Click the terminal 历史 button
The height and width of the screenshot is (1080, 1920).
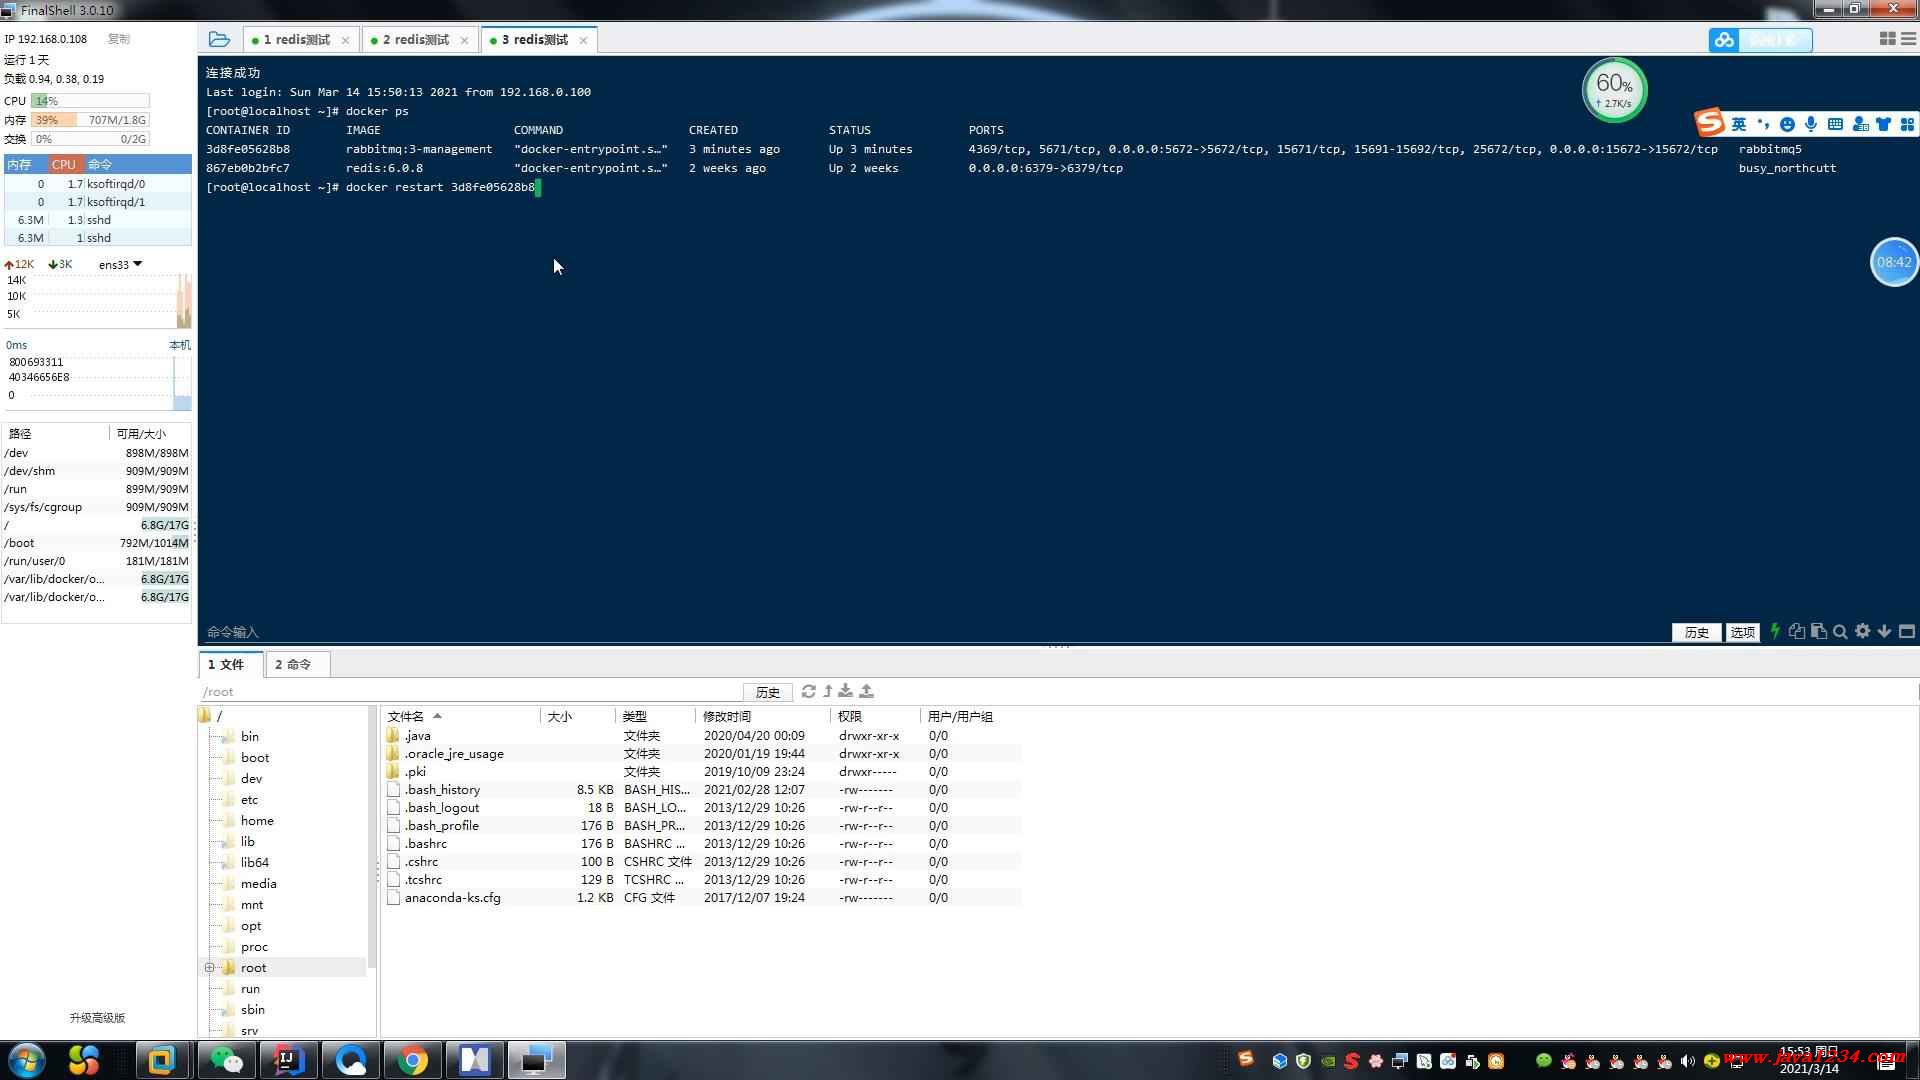pos(1696,632)
